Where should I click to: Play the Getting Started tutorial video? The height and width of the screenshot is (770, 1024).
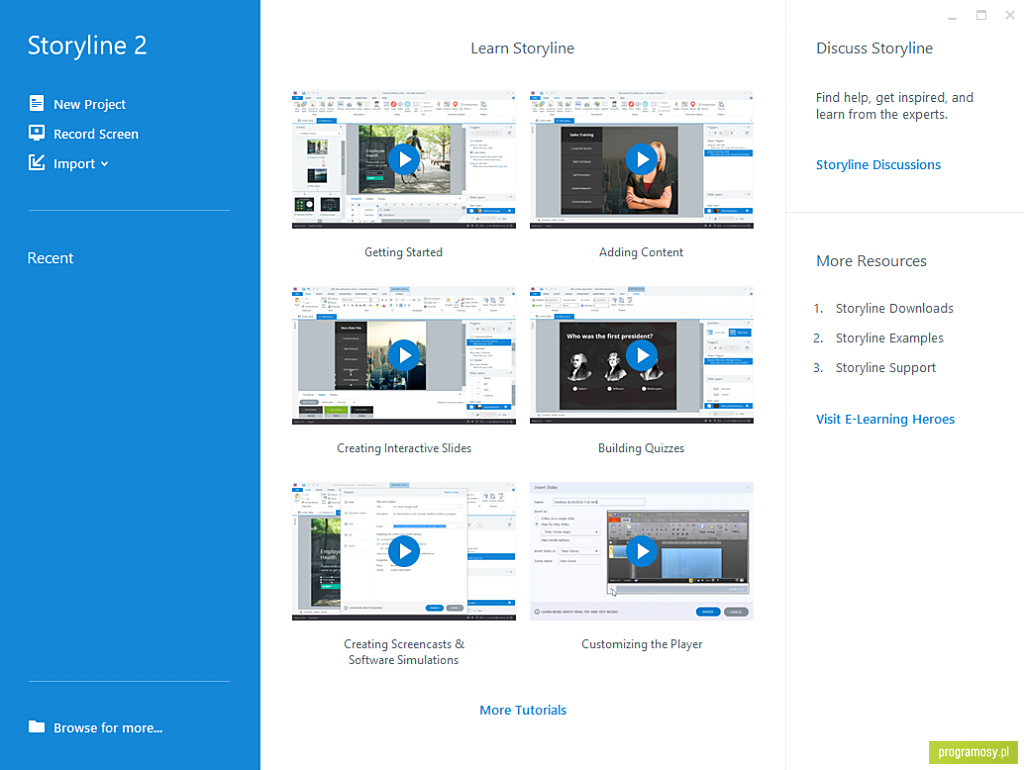(x=404, y=159)
